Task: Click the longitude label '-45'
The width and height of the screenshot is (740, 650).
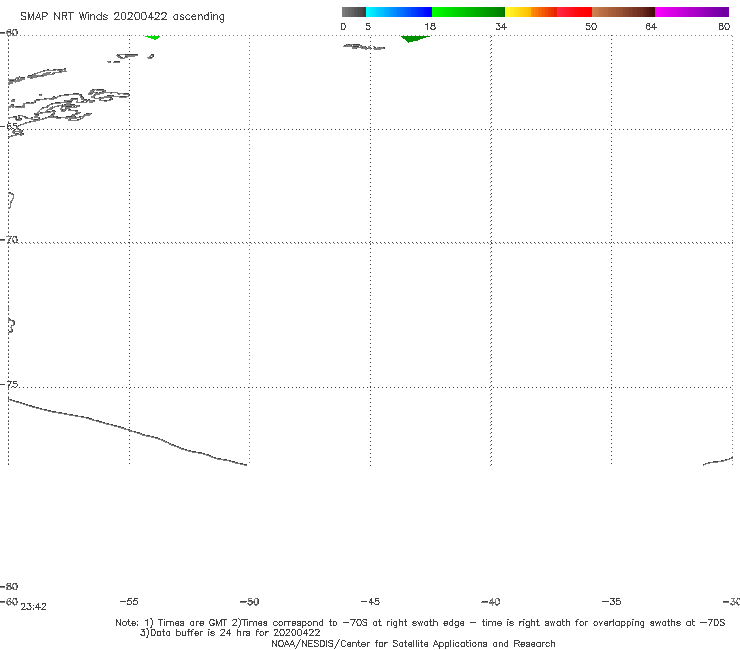Action: [370, 601]
